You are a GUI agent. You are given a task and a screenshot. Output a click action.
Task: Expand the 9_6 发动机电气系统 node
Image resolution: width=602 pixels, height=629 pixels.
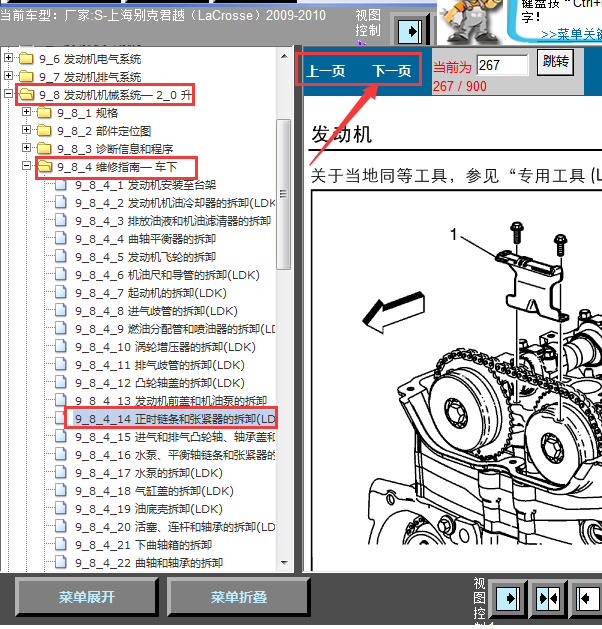pyautogui.click(x=8, y=58)
